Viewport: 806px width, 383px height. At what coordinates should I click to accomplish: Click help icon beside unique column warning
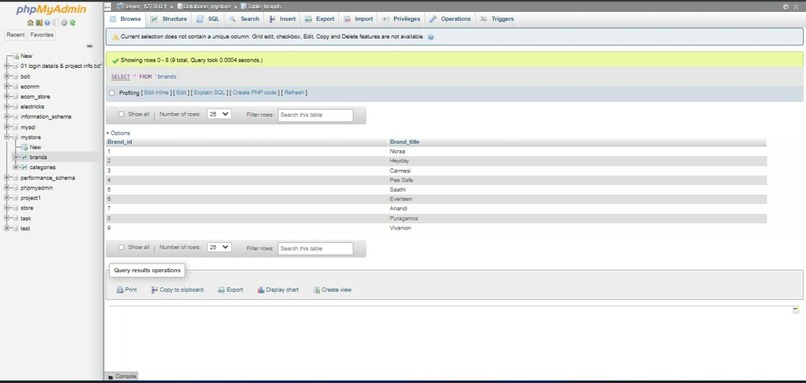pyautogui.click(x=431, y=37)
